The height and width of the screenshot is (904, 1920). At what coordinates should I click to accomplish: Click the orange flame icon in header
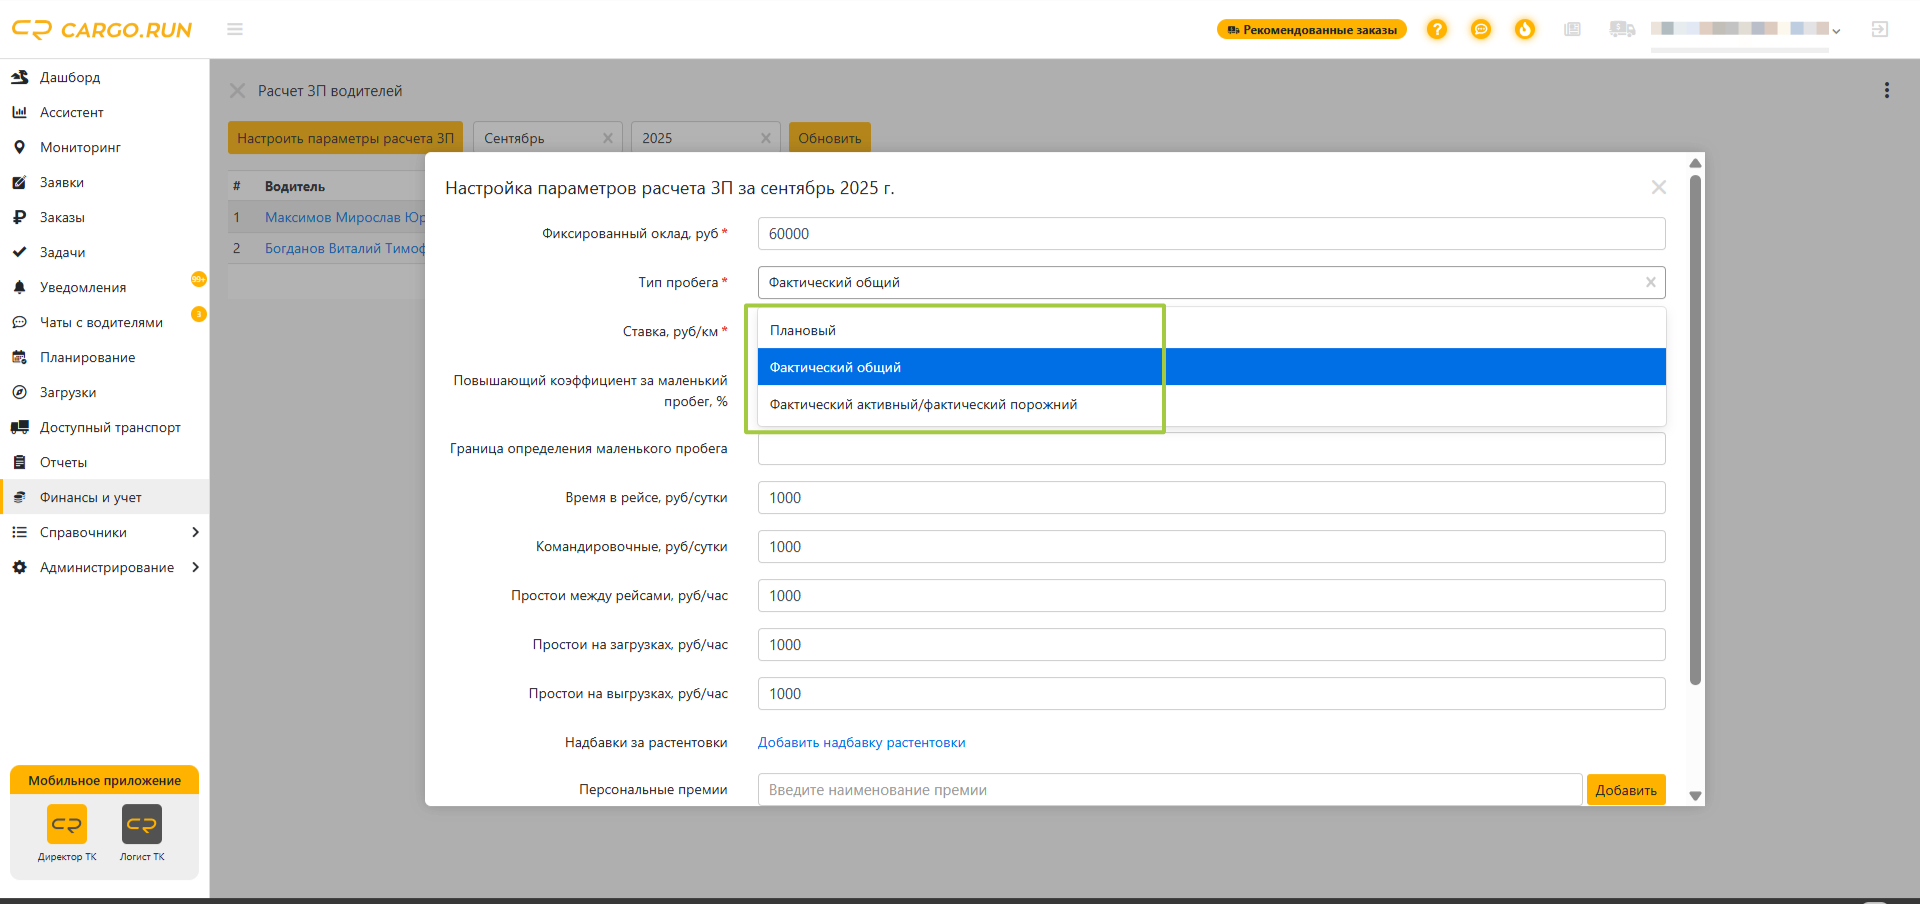1525,30
